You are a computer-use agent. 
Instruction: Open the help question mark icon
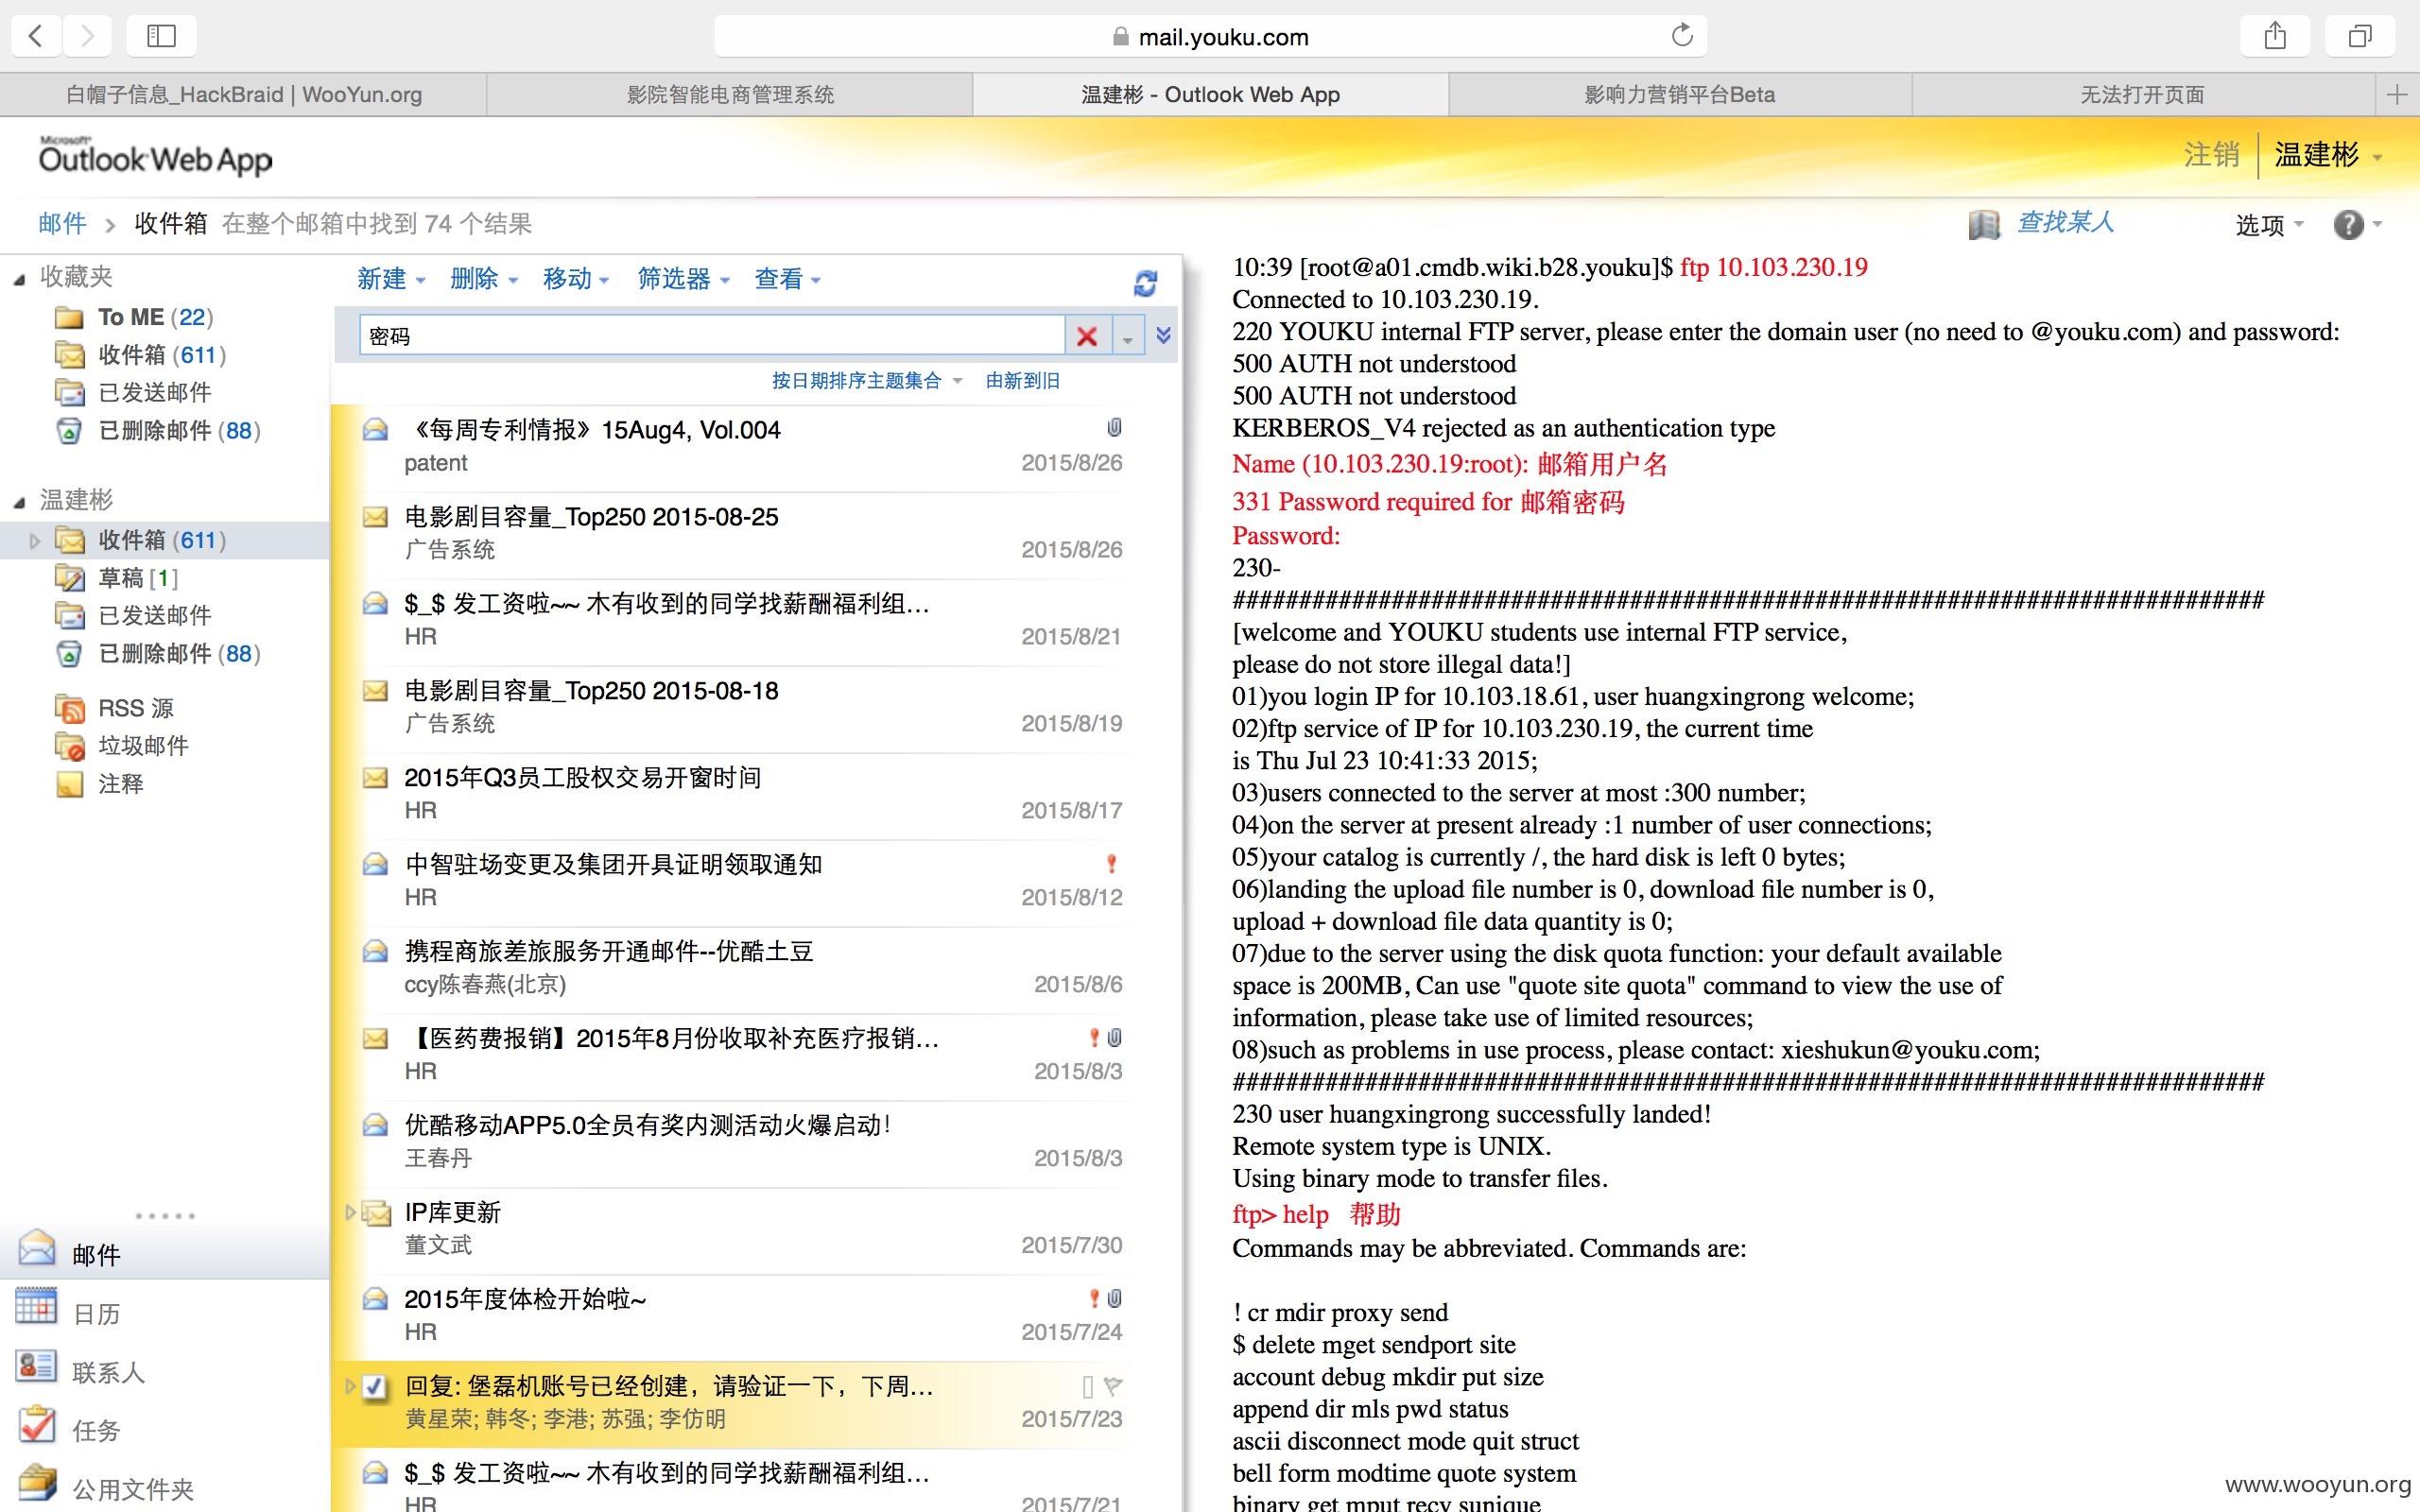[2348, 225]
